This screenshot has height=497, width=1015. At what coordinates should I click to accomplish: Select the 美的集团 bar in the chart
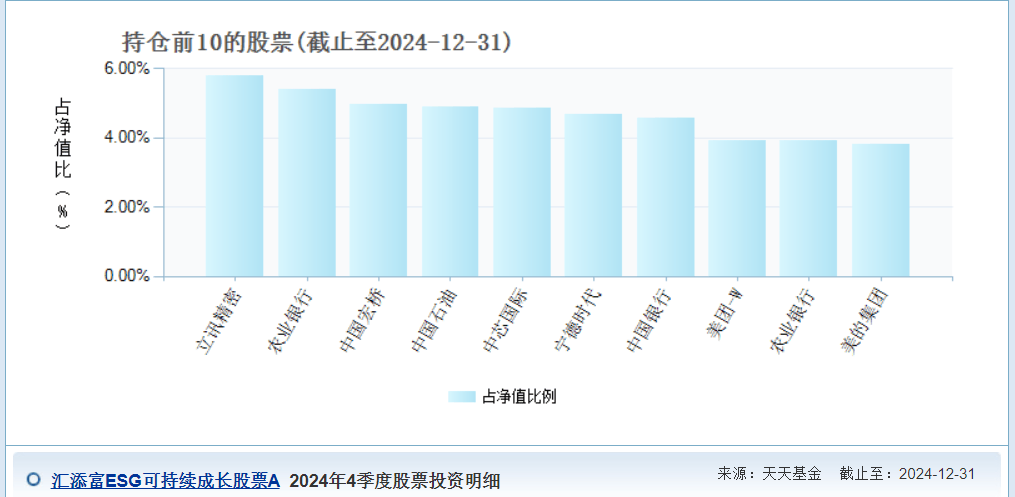pyautogui.click(x=880, y=210)
